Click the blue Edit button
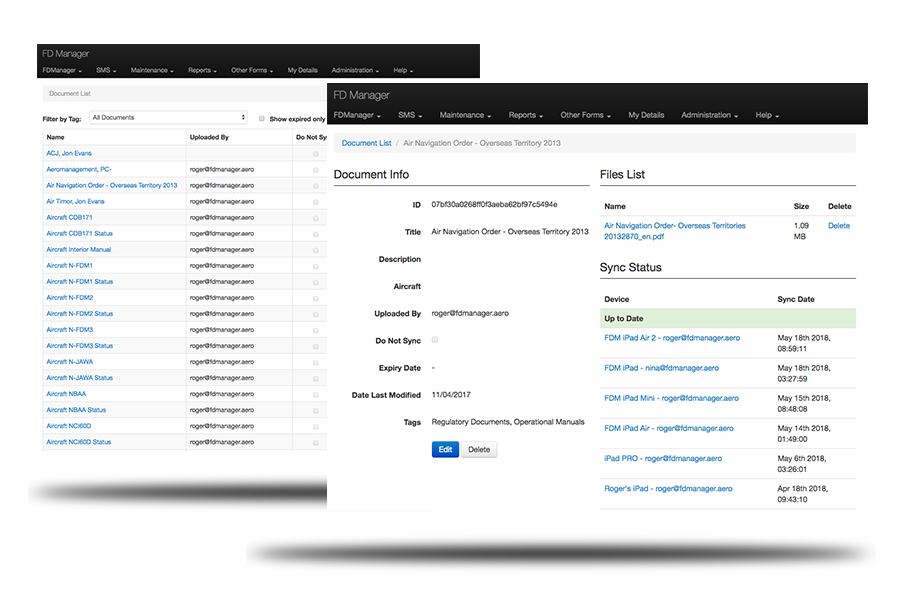 (445, 449)
